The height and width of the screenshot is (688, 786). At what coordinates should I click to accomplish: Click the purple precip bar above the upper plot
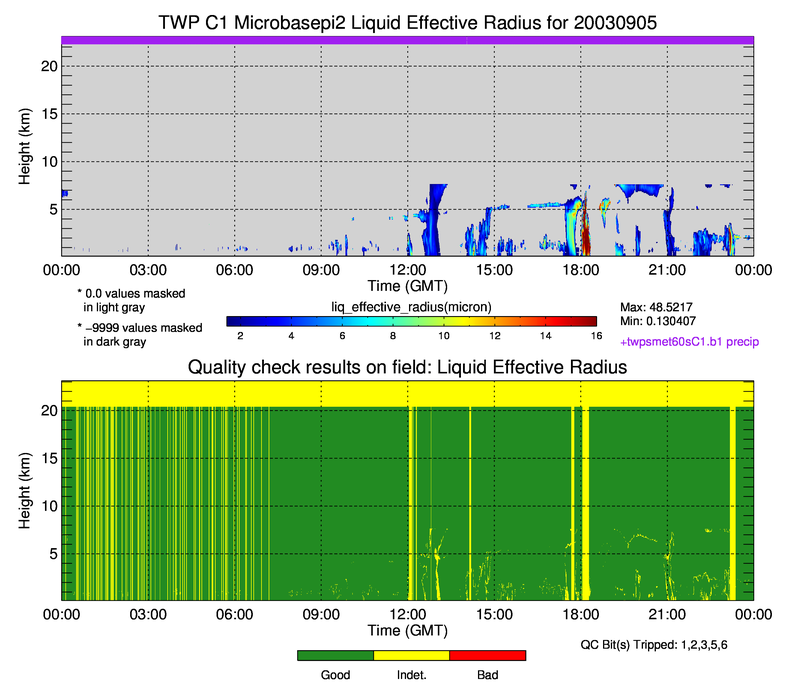pyautogui.click(x=407, y=39)
